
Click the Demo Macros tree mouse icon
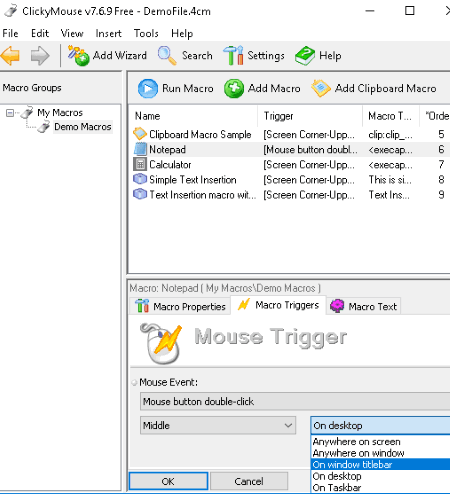tap(44, 127)
